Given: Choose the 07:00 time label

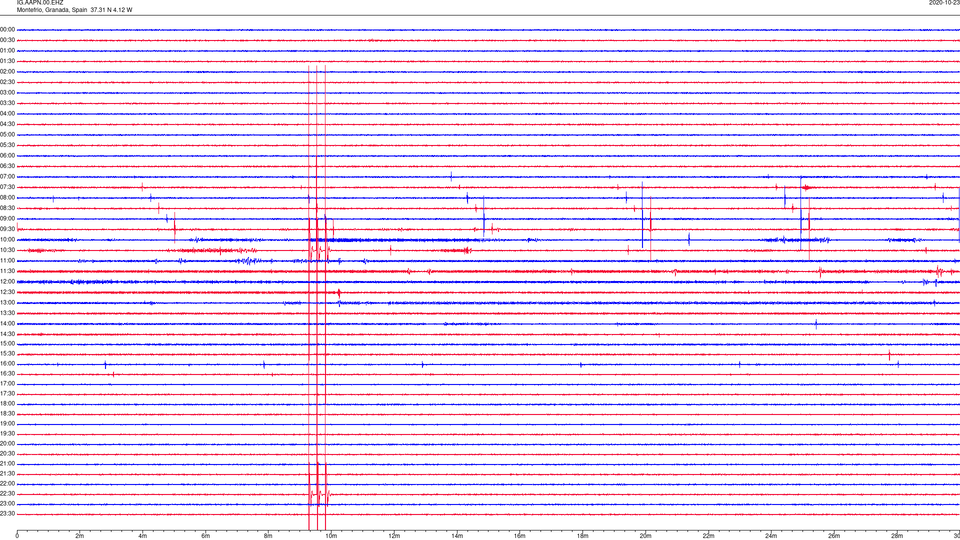Looking at the screenshot, I should pos(7,177).
